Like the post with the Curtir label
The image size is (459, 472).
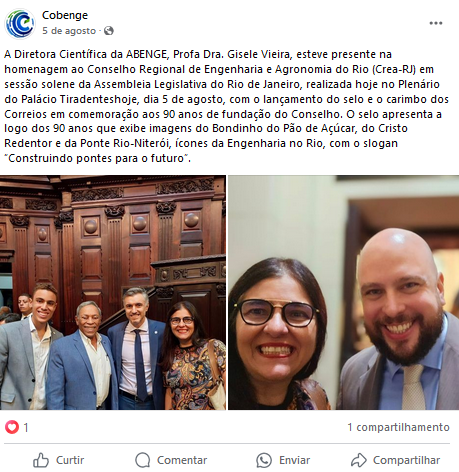(70, 460)
